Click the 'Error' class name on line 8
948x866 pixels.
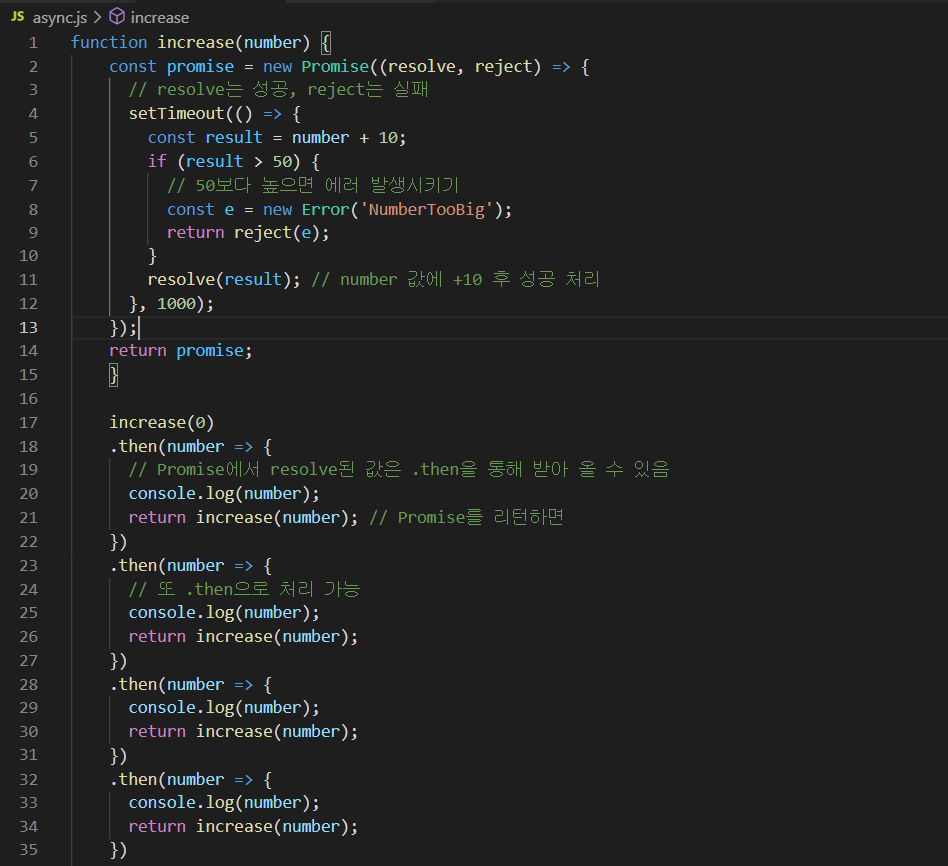[x=325, y=210]
